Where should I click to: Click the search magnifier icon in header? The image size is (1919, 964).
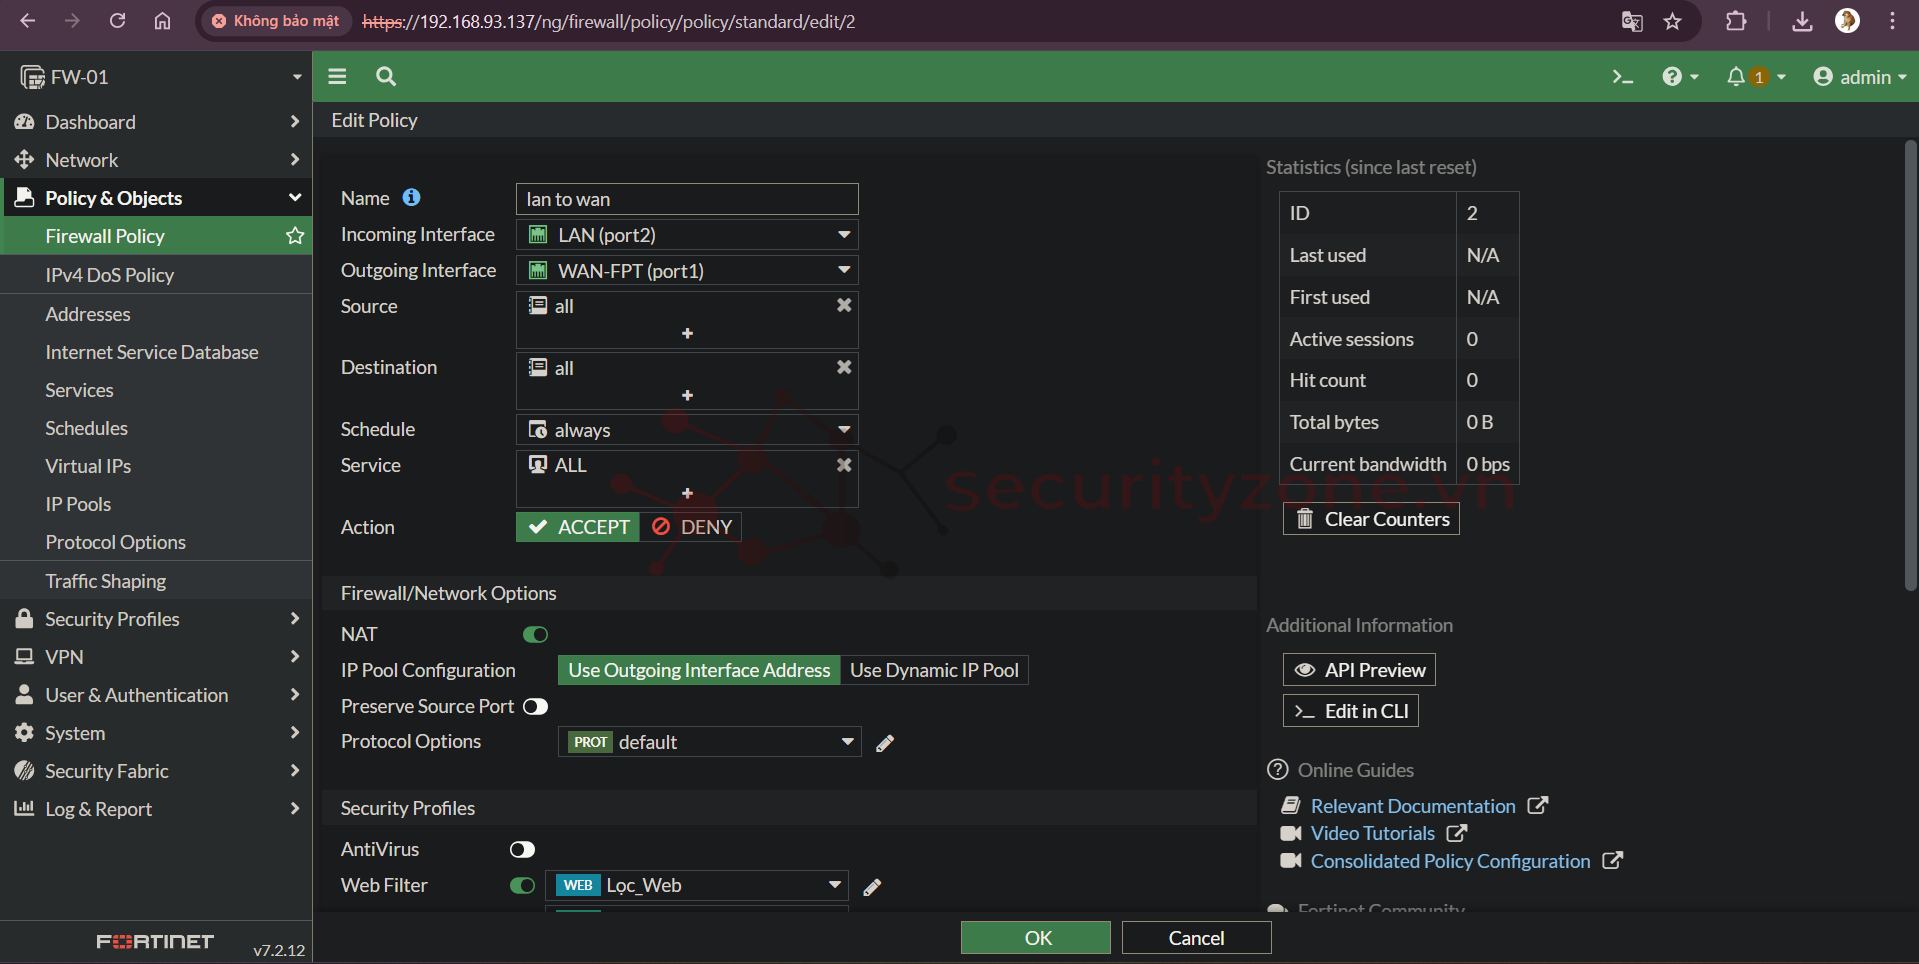point(386,76)
